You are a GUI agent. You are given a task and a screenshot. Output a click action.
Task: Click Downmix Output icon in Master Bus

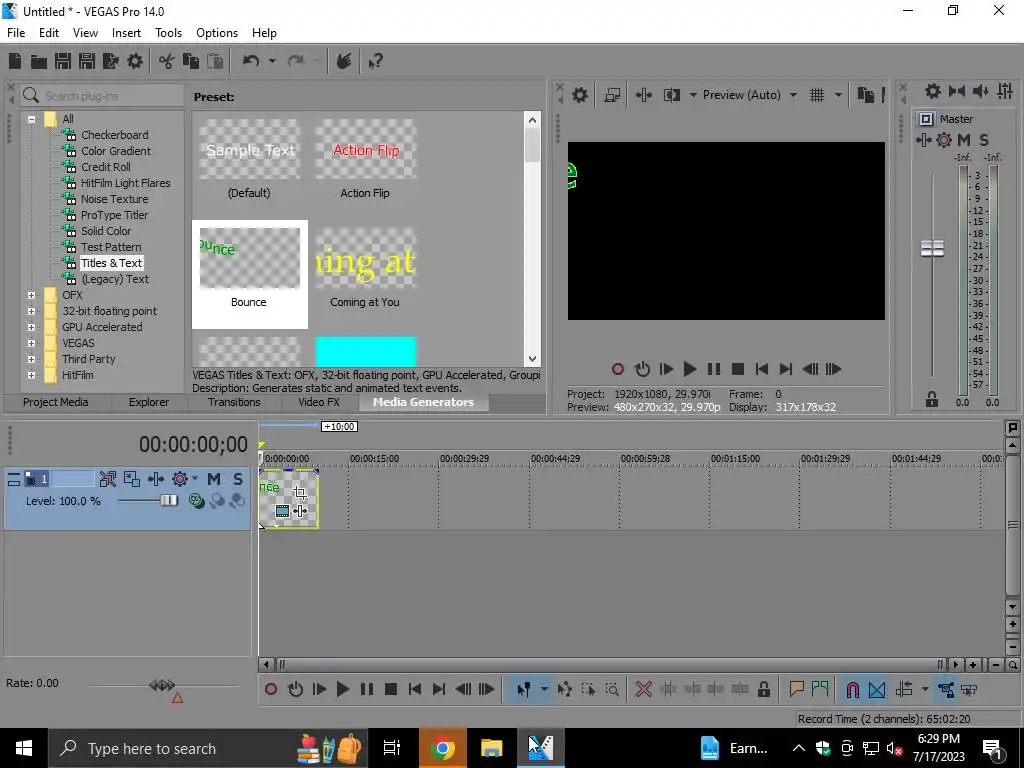pyautogui.click(x=957, y=91)
